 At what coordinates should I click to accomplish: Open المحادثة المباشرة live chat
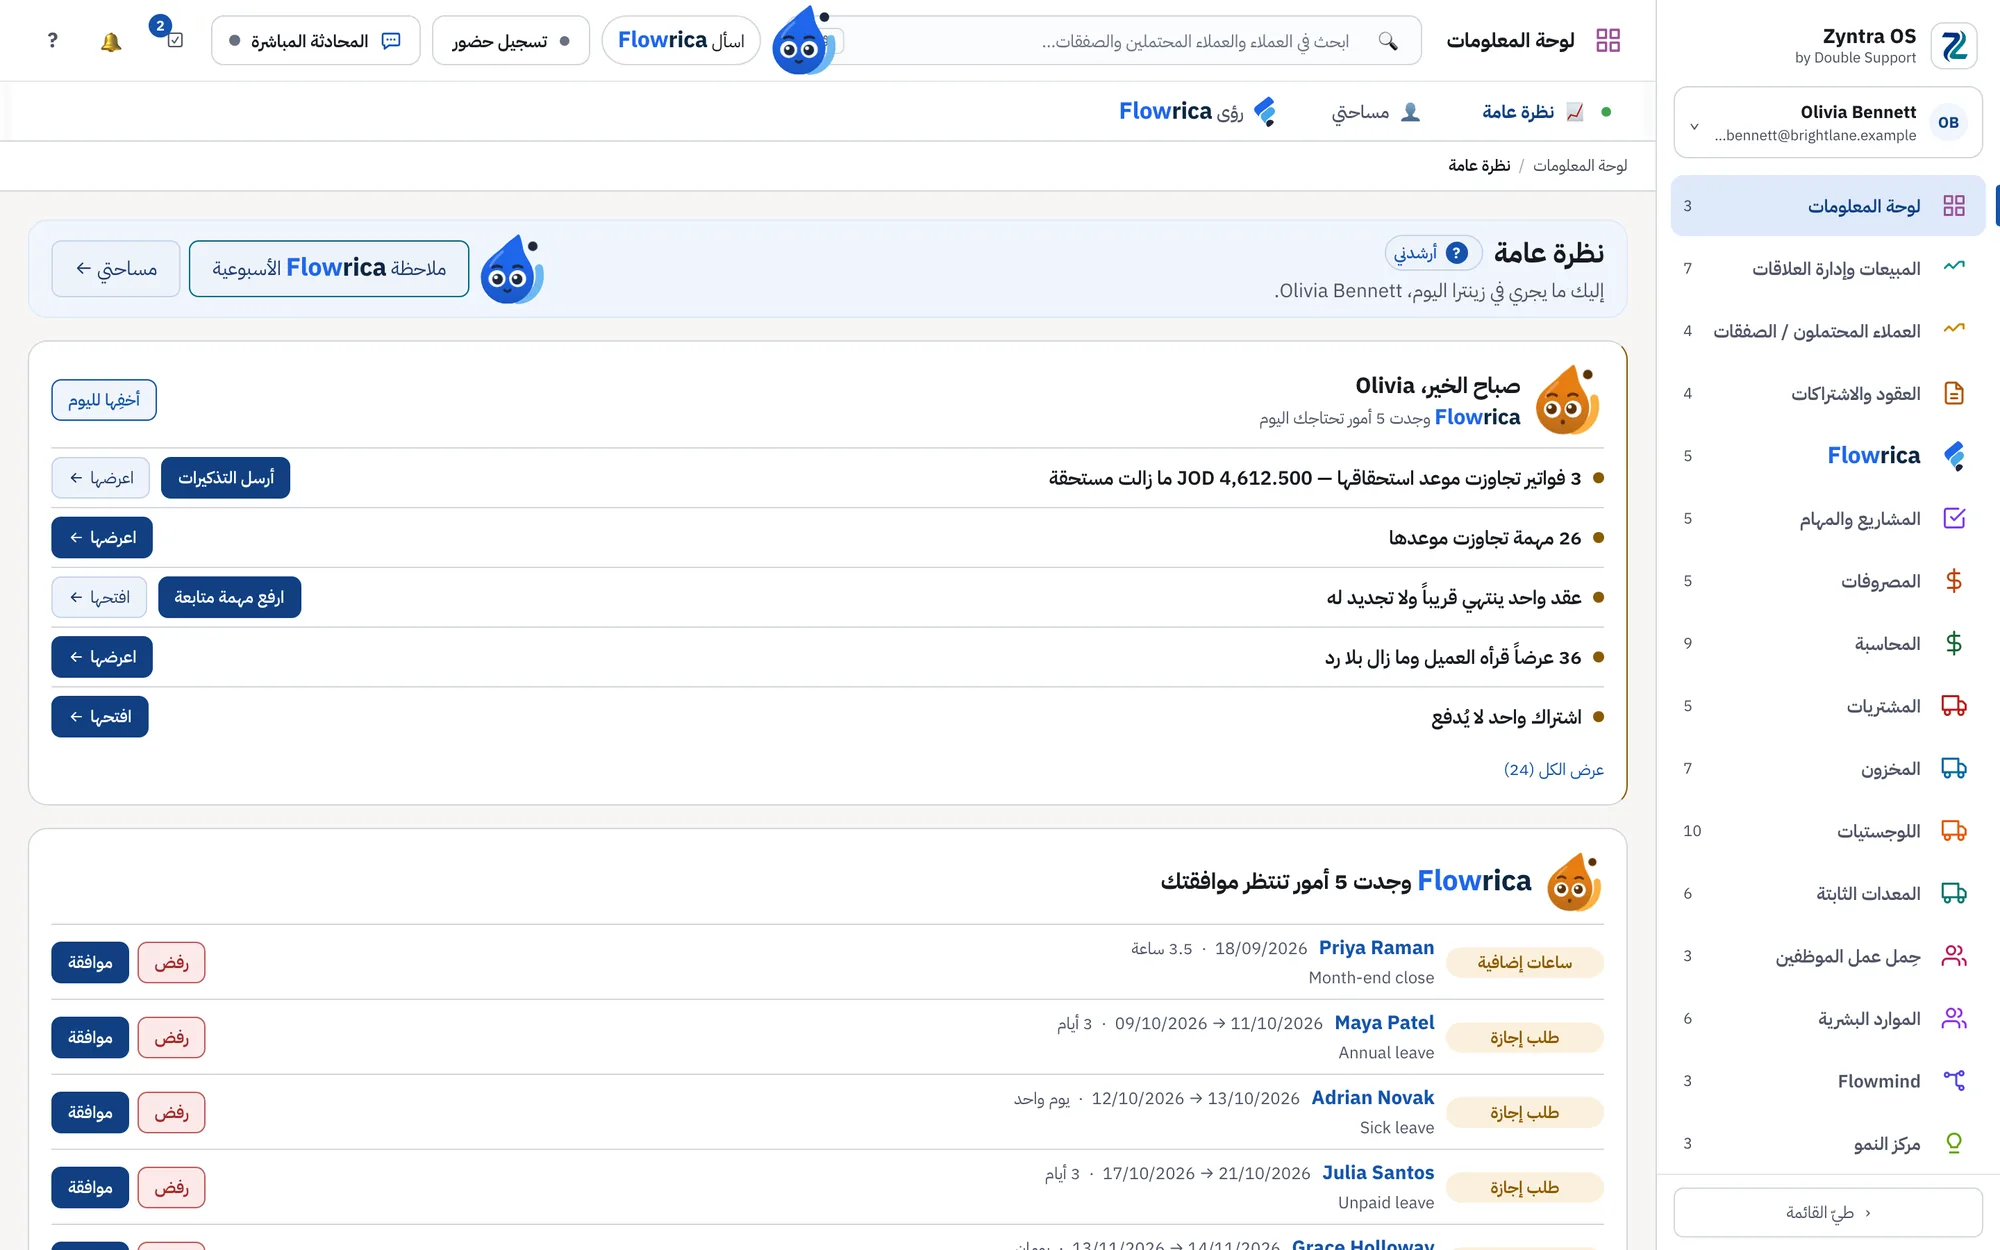(x=316, y=41)
